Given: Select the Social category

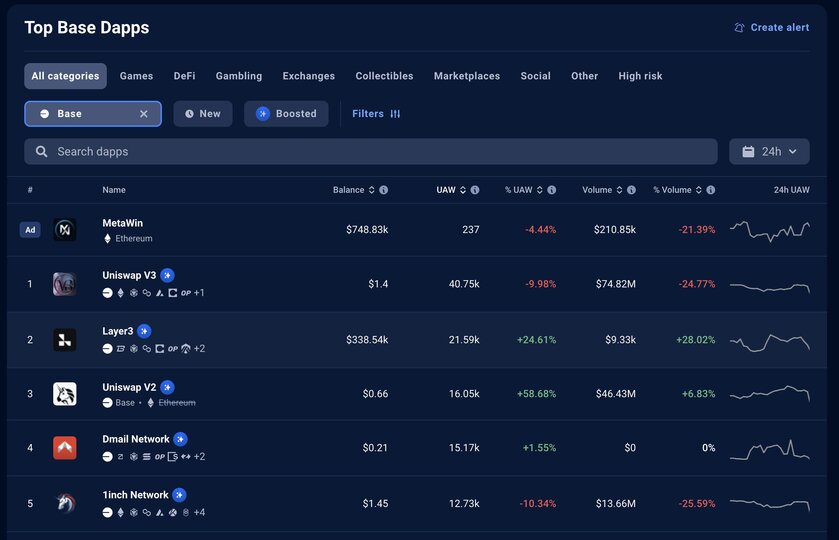Looking at the screenshot, I should (535, 76).
